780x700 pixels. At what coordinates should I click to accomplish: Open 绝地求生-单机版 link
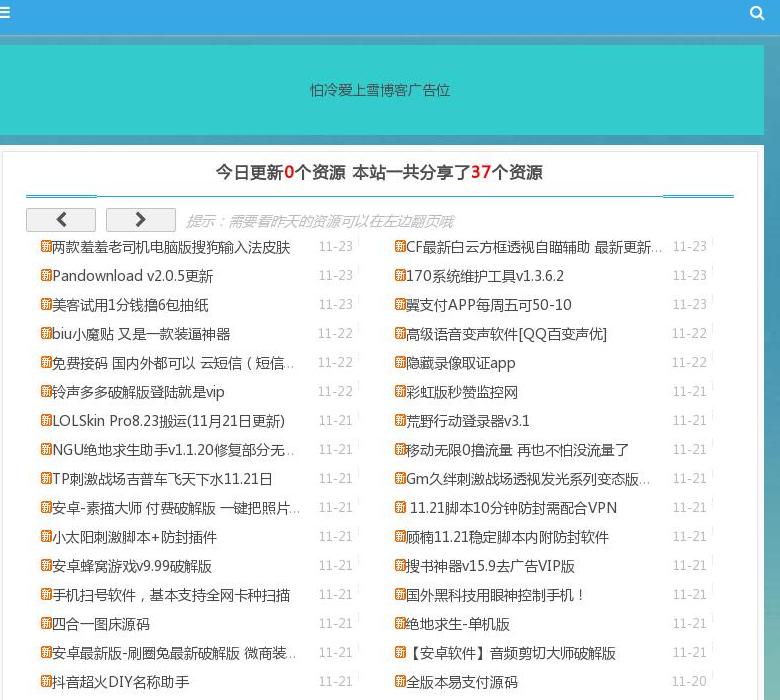[458, 623]
